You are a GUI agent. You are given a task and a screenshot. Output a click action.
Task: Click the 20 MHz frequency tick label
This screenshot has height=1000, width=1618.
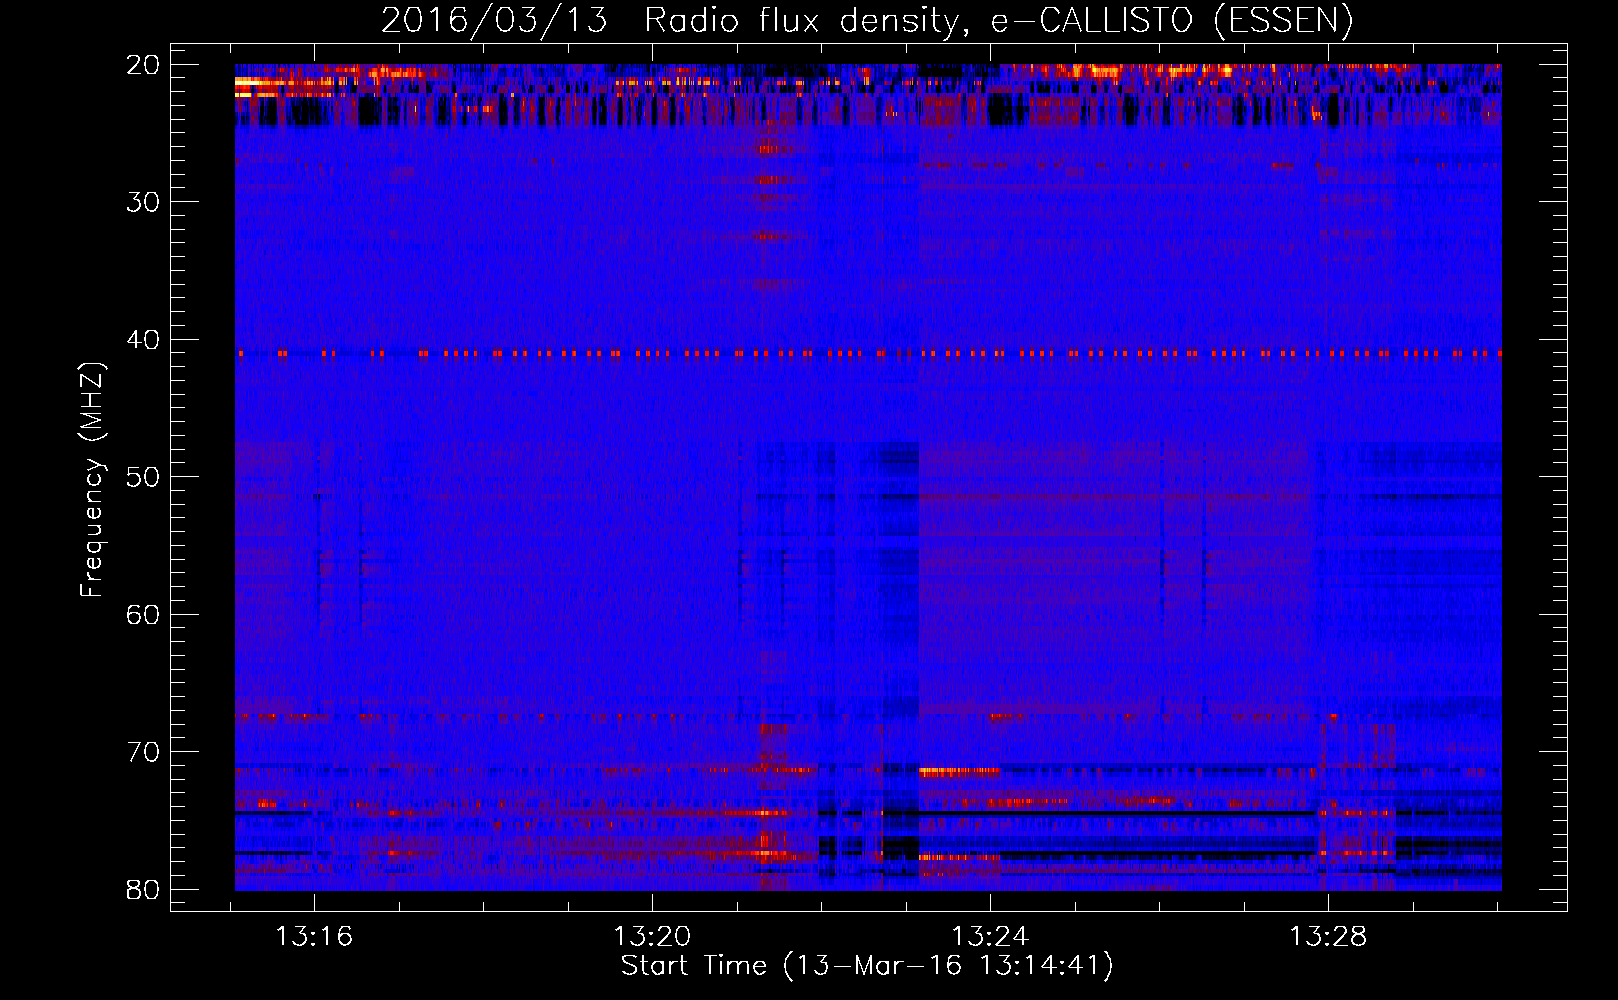click(x=143, y=65)
